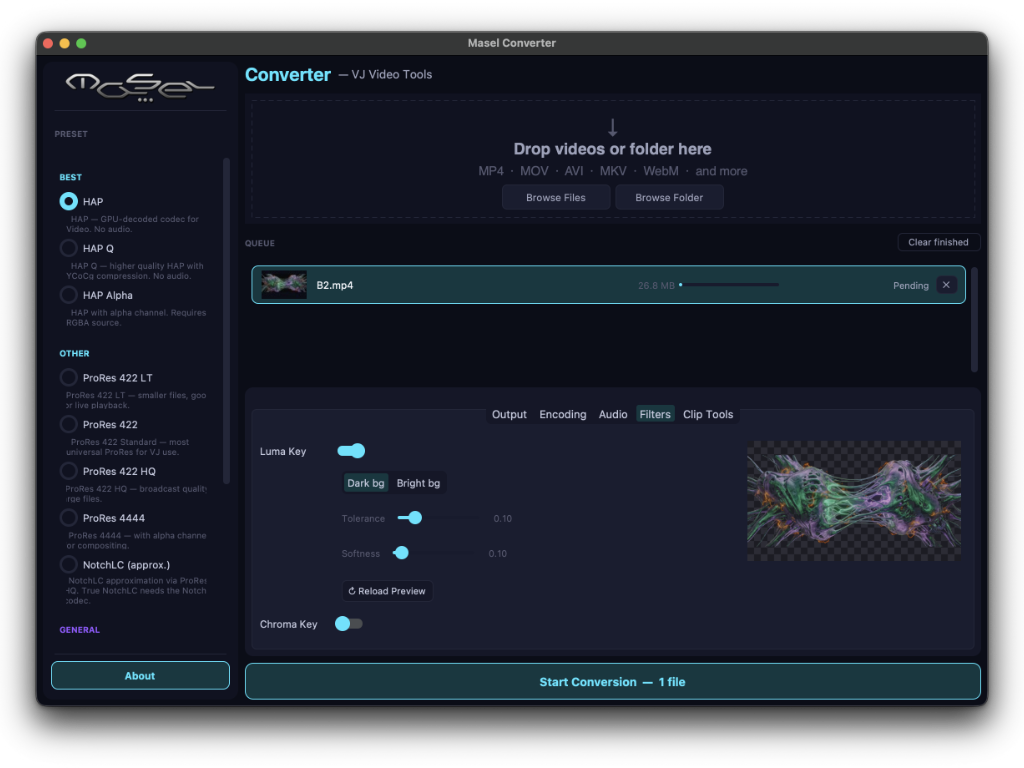Enable the Chroma Key toggle

(x=349, y=624)
